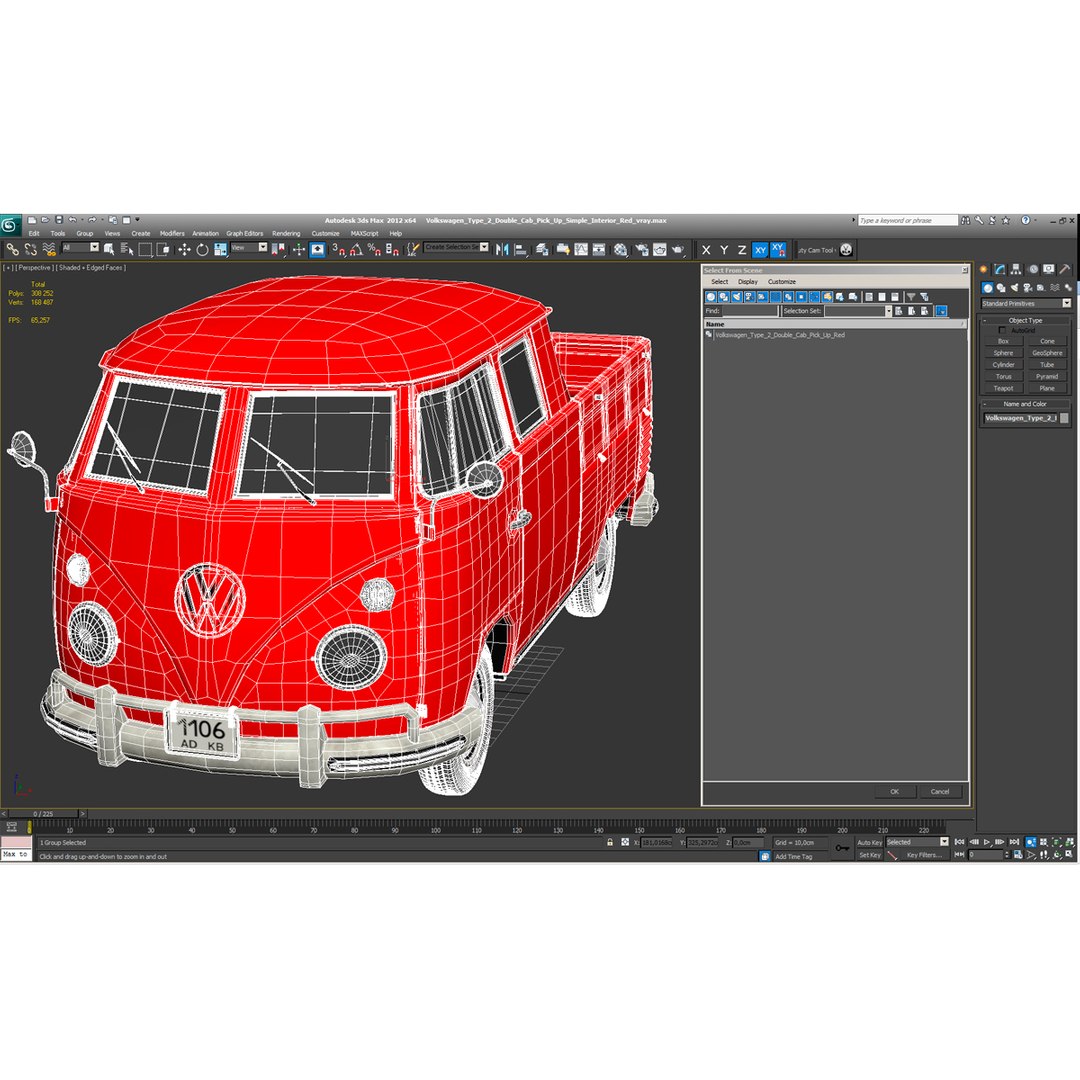Click the Play Animation button
1080x1080 pixels.
coord(987,842)
